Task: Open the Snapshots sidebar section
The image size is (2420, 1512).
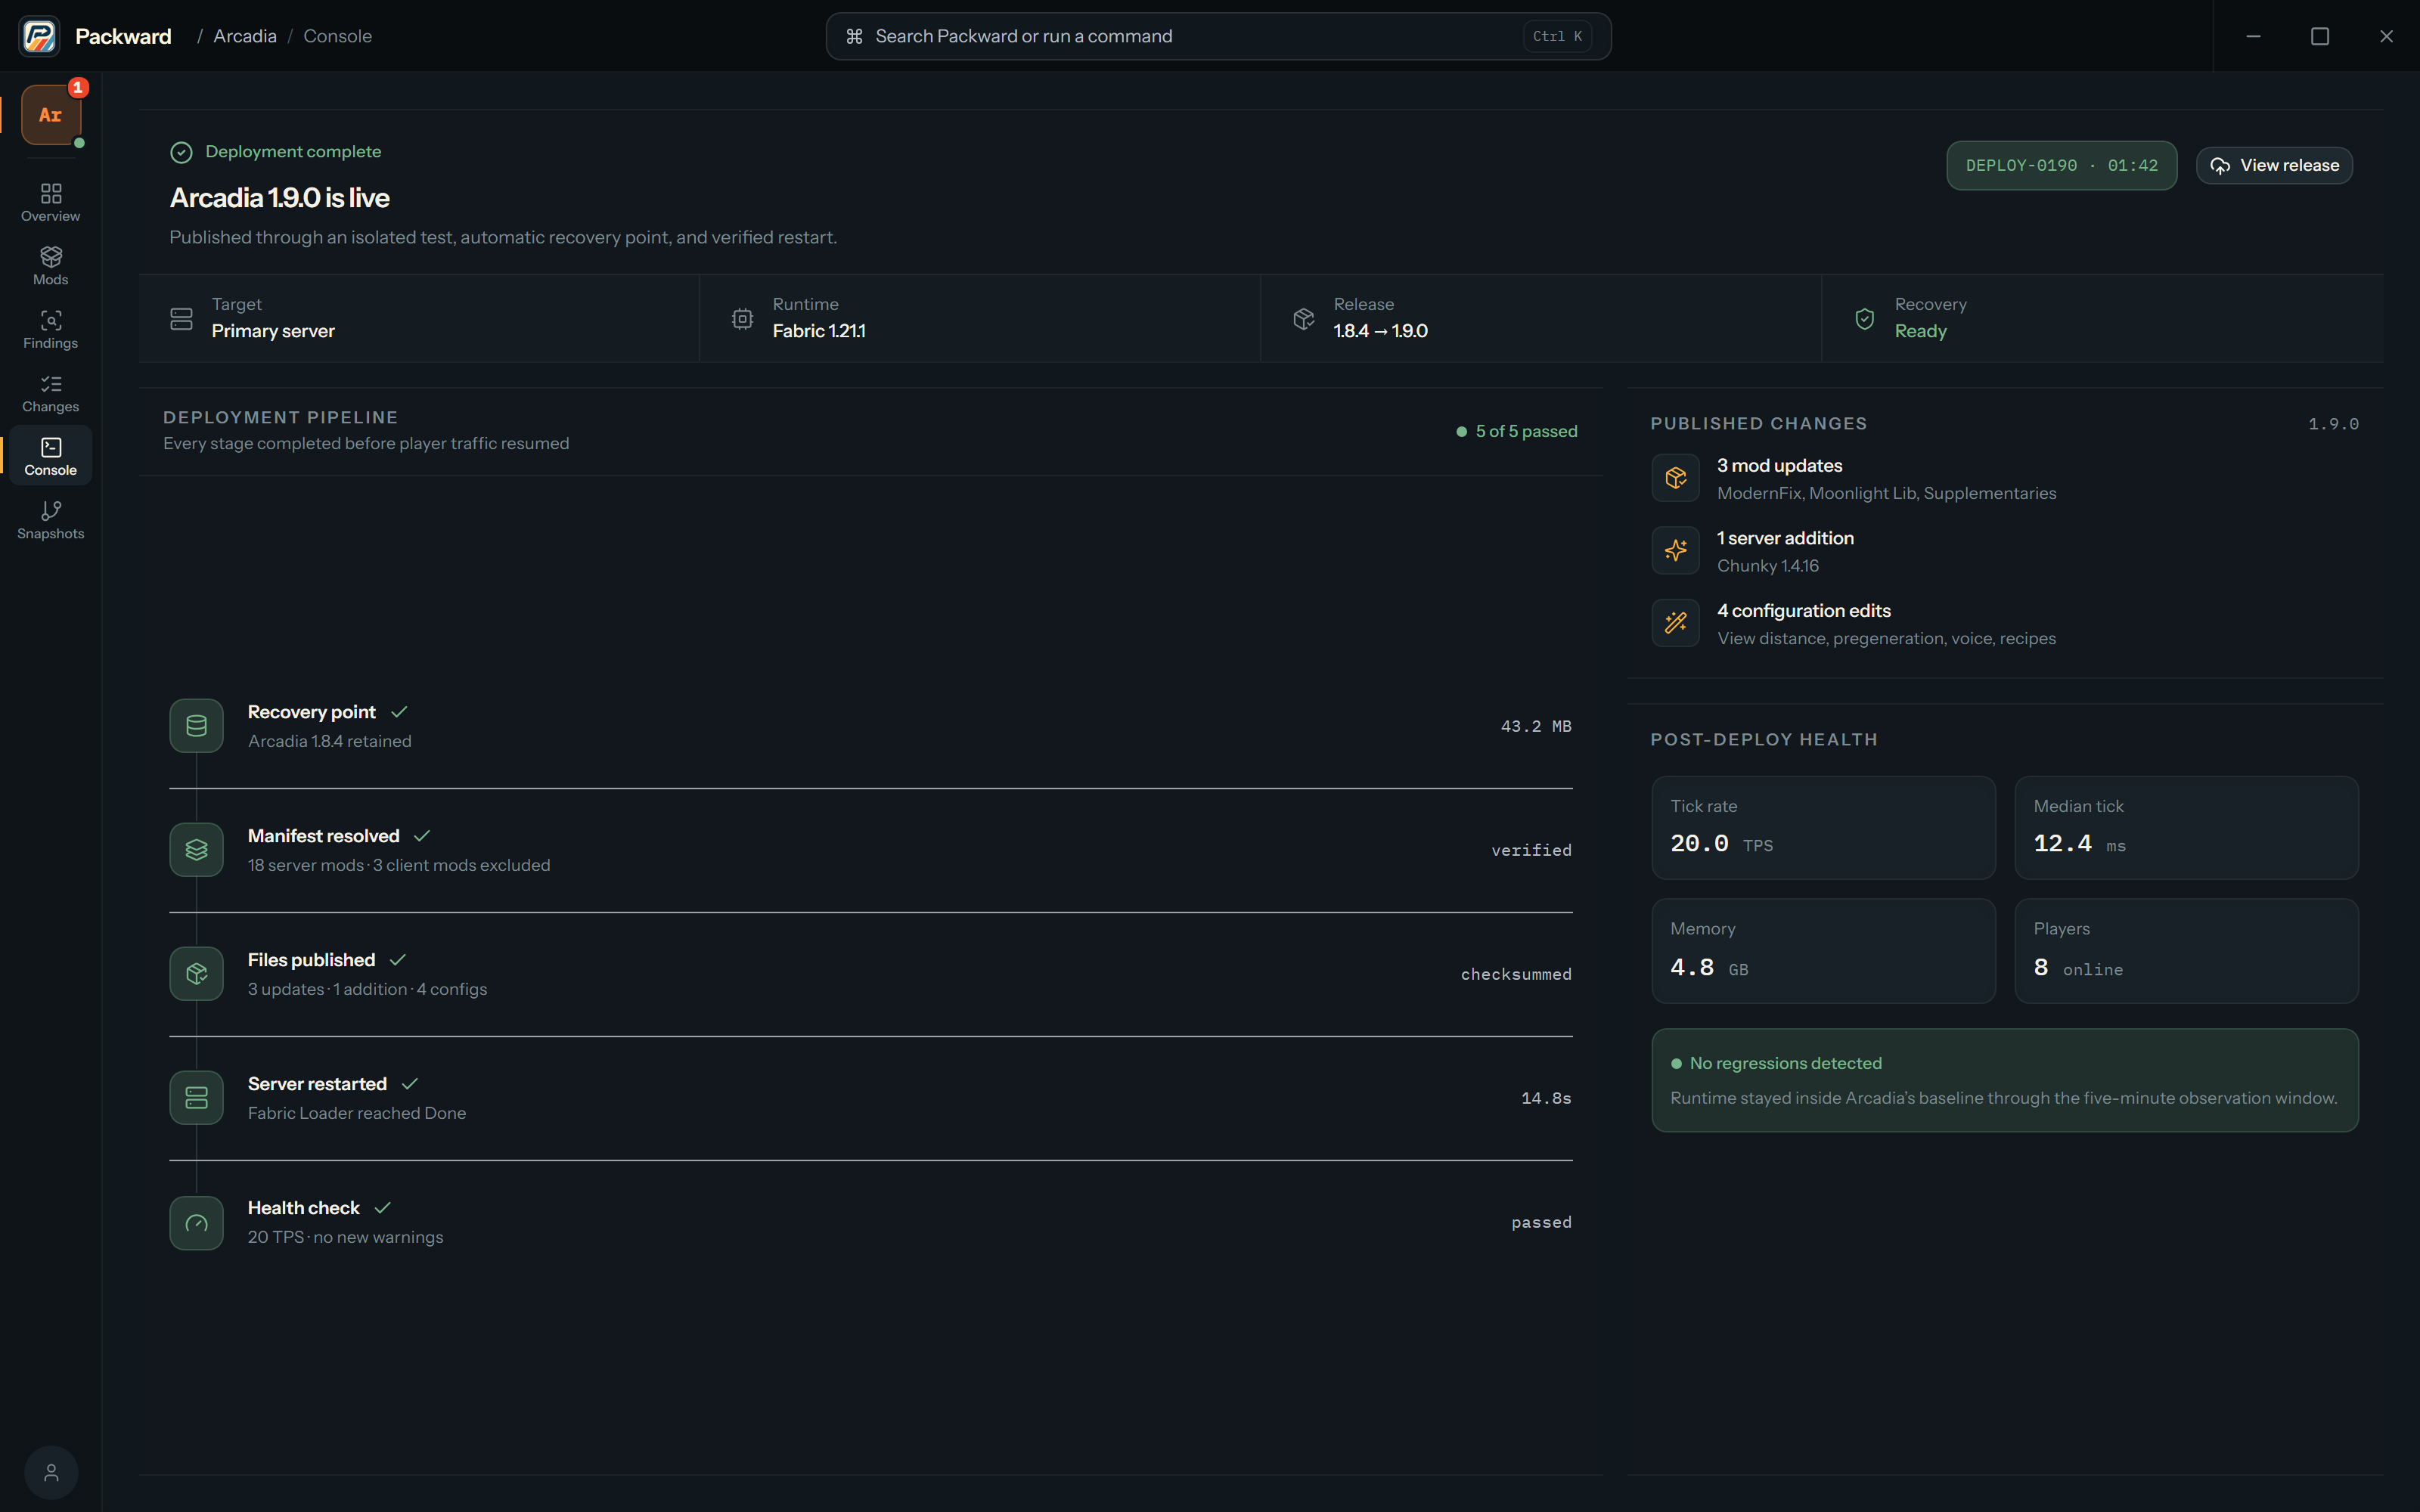Action: pyautogui.click(x=51, y=520)
